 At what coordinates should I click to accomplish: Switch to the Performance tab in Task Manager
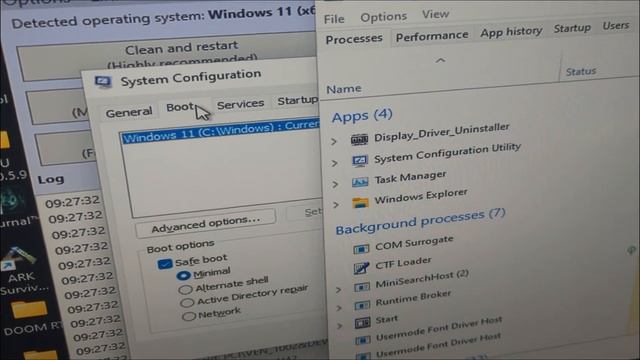click(432, 37)
